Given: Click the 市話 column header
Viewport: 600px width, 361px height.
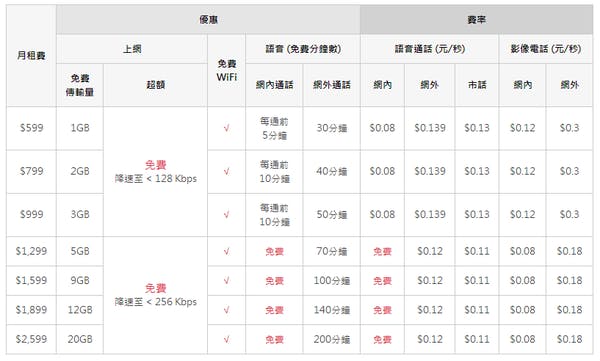Looking at the screenshot, I should point(477,85).
